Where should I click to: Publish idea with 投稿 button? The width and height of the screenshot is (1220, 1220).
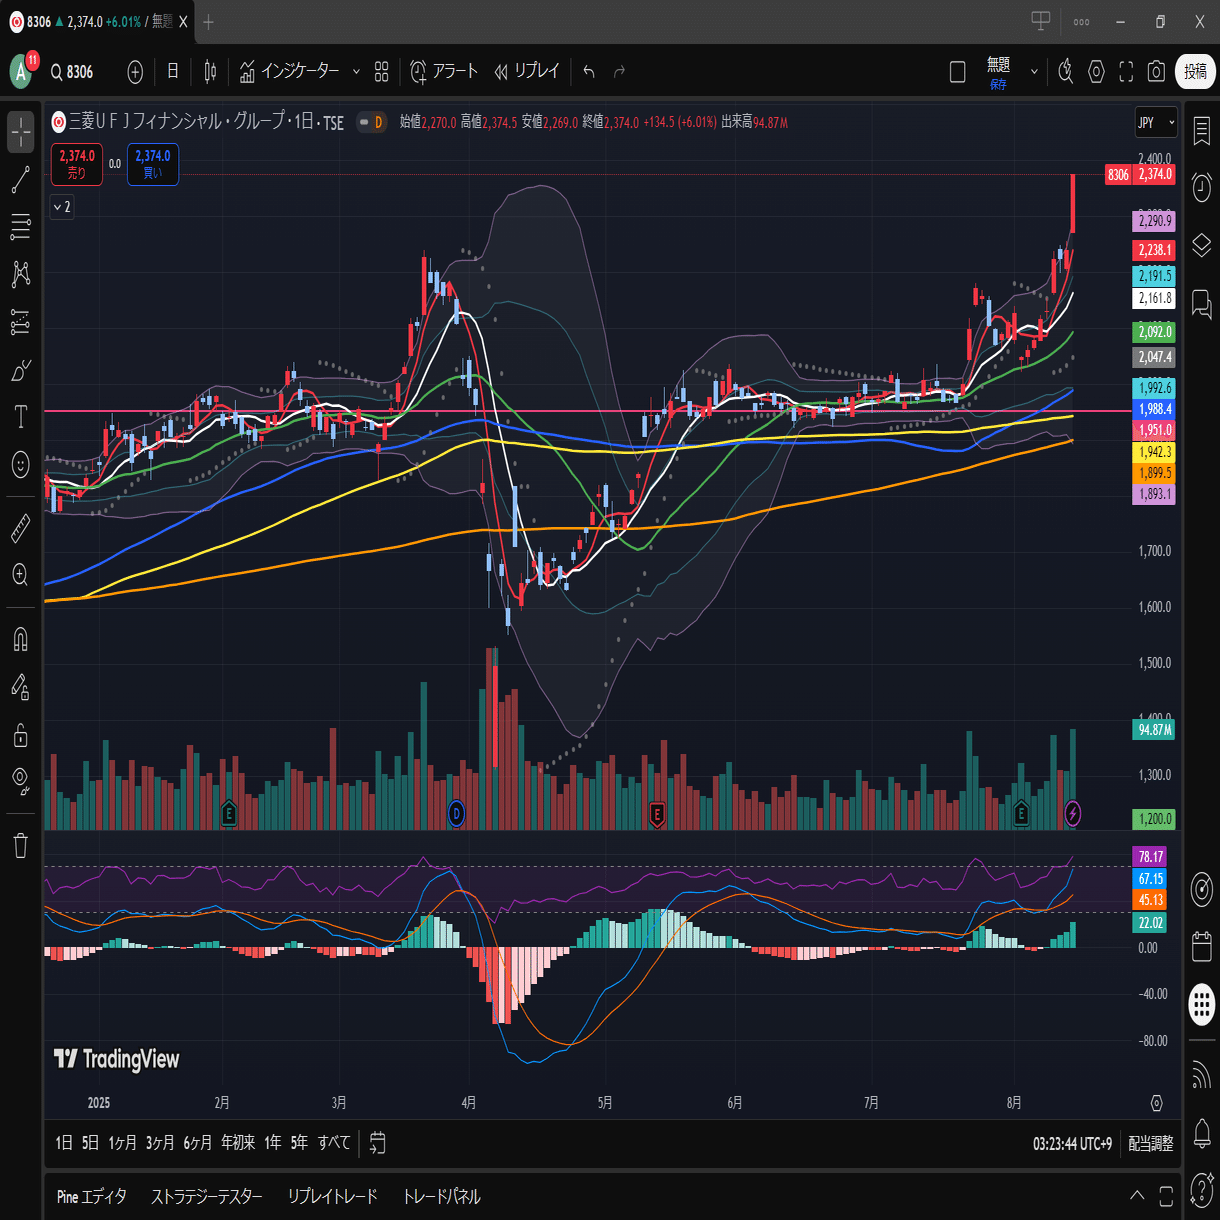click(x=1196, y=71)
